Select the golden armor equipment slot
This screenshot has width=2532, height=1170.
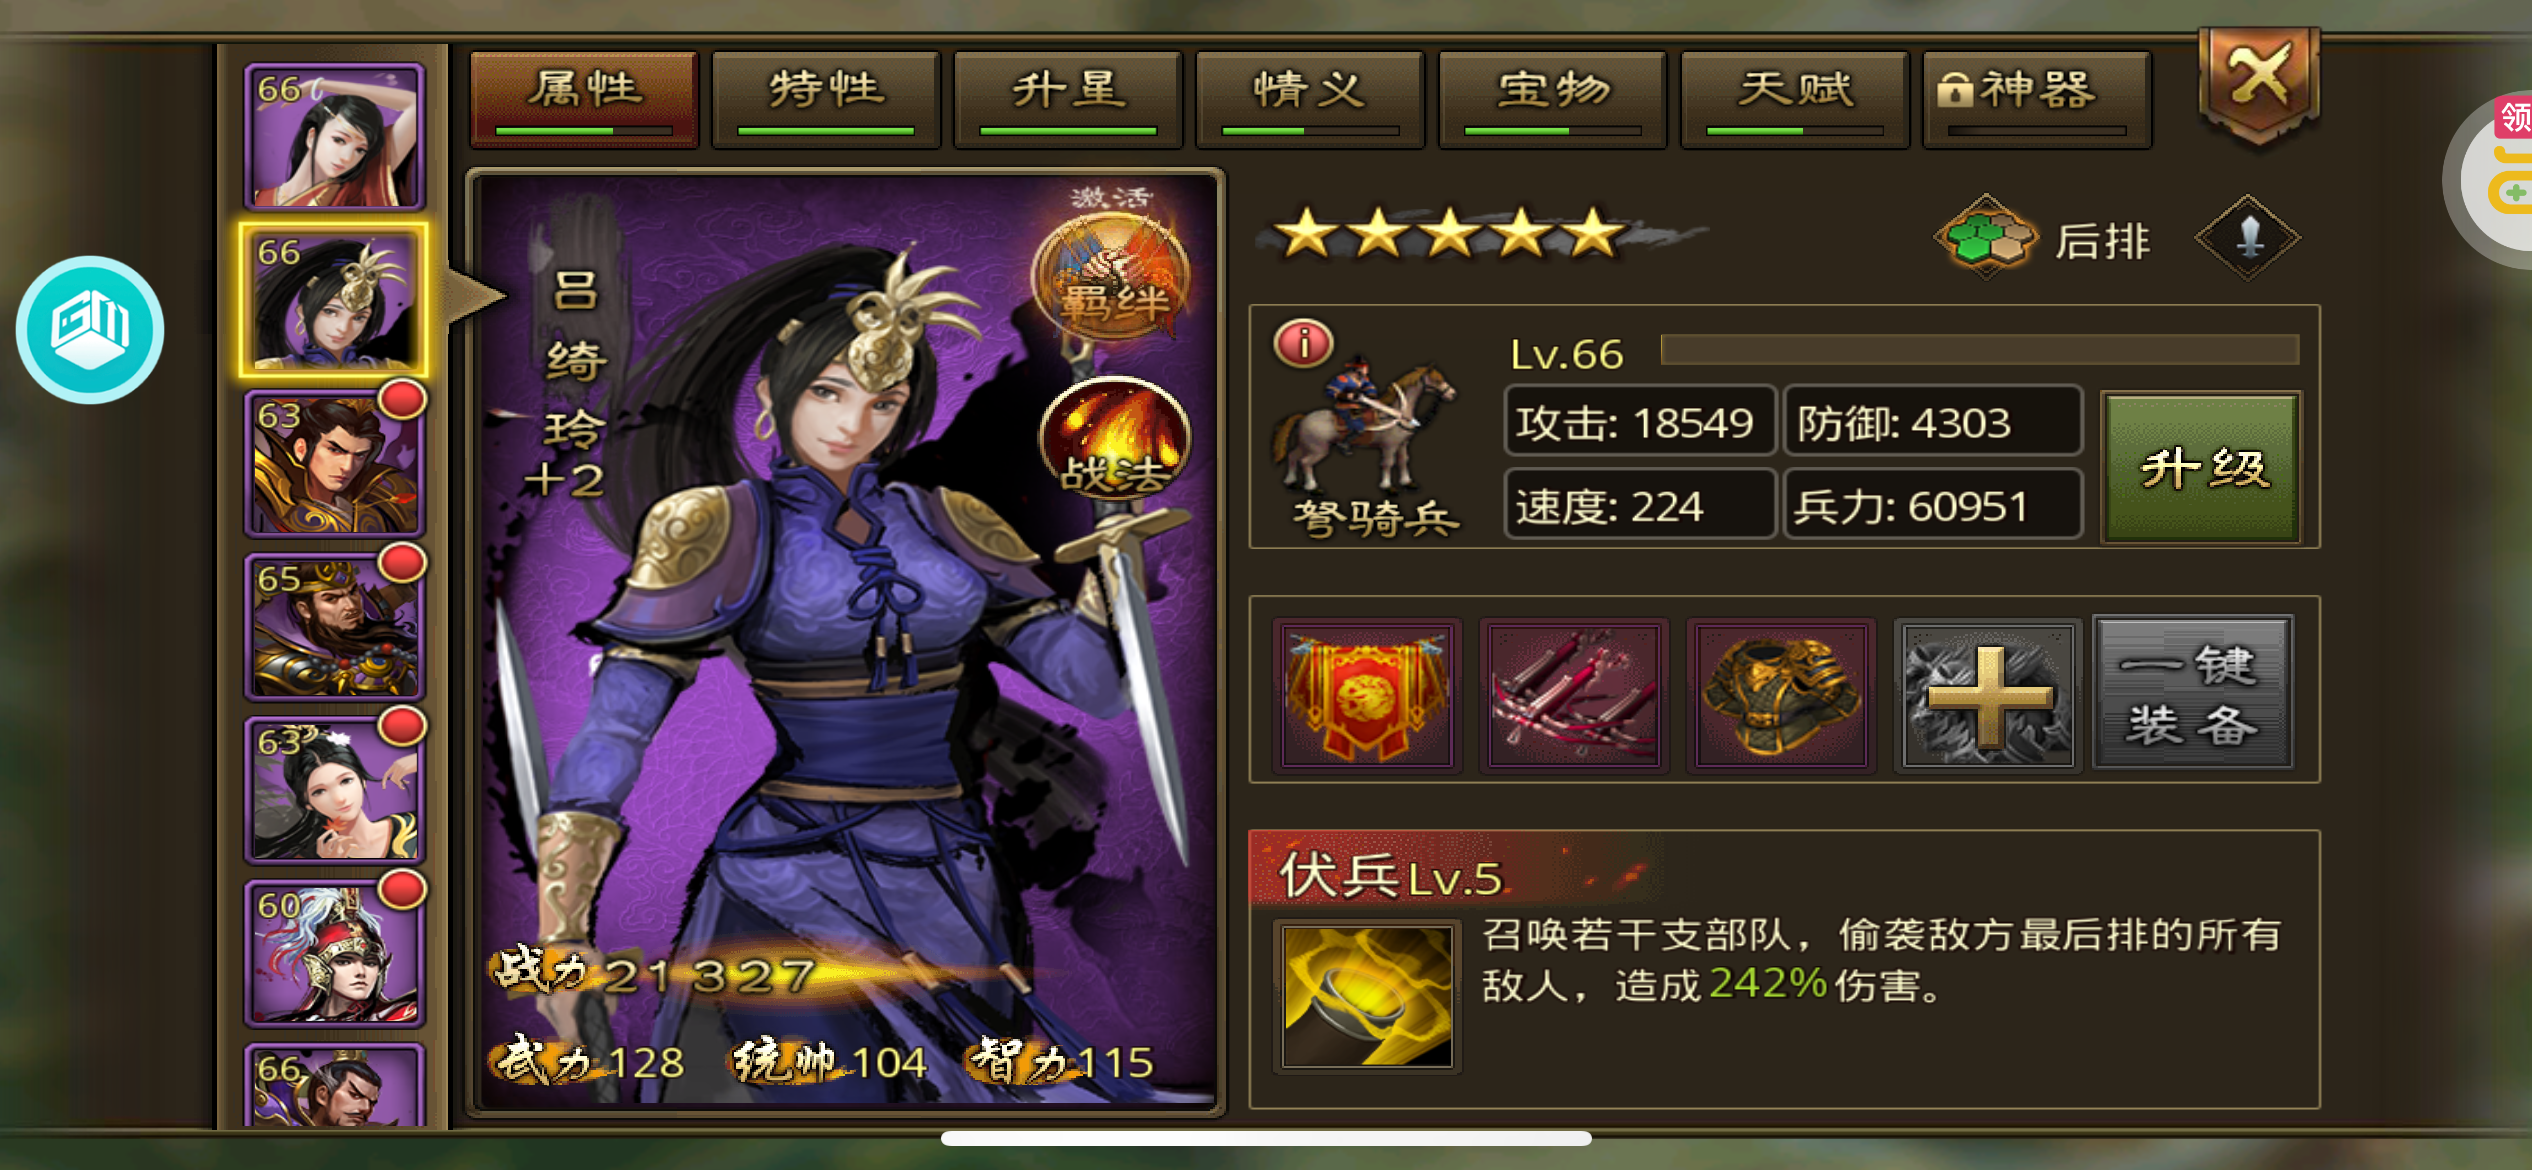pyautogui.click(x=1781, y=695)
